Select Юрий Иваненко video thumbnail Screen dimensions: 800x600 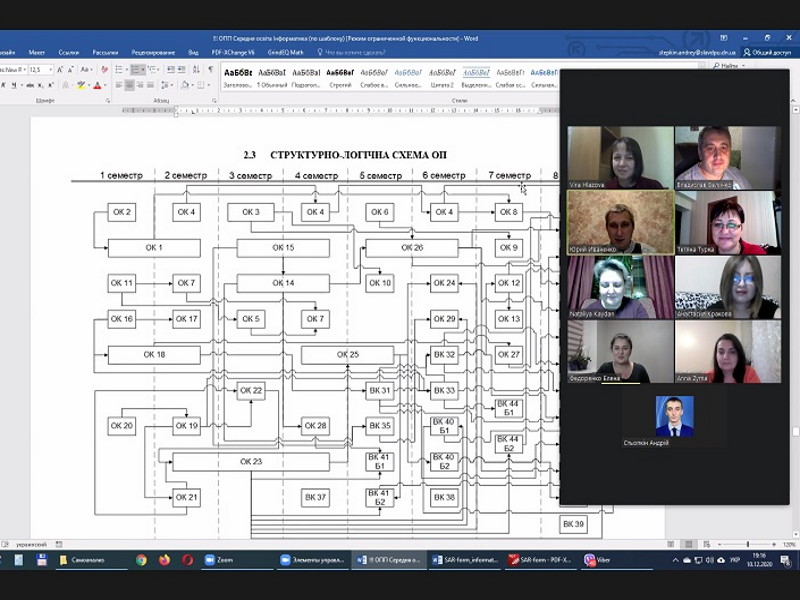620,222
